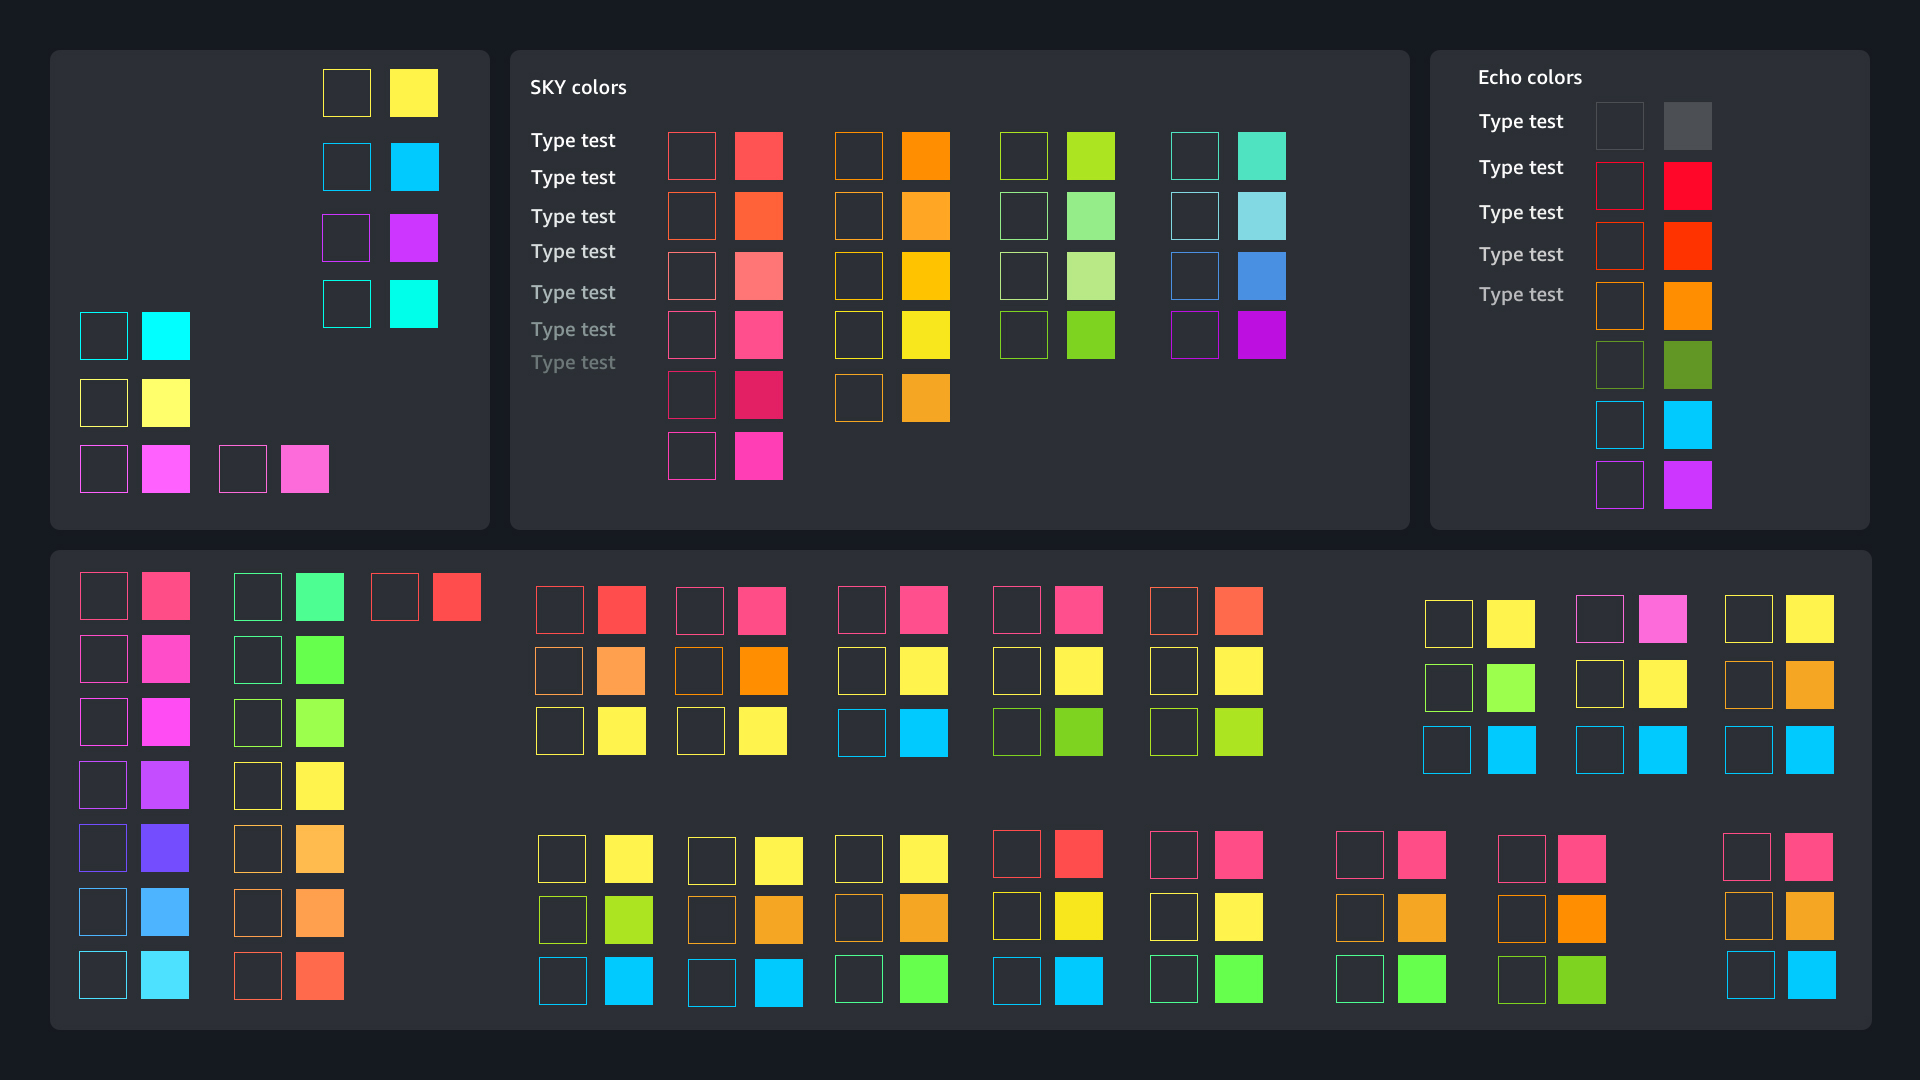Select pale green filled swatch, third in SKY green column
This screenshot has width=1920, height=1080.
point(1090,276)
